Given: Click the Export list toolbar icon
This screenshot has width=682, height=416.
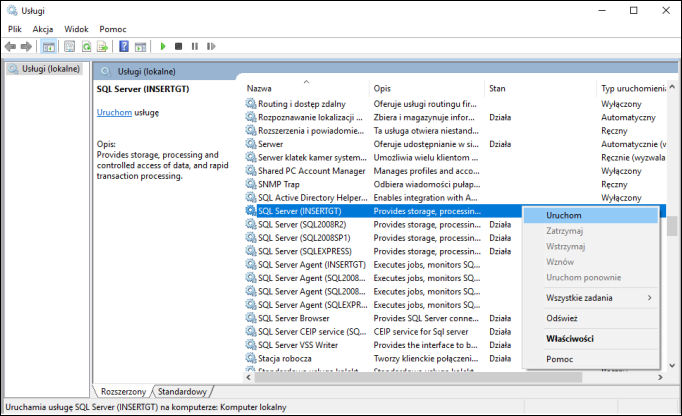Looking at the screenshot, I should (x=102, y=46).
